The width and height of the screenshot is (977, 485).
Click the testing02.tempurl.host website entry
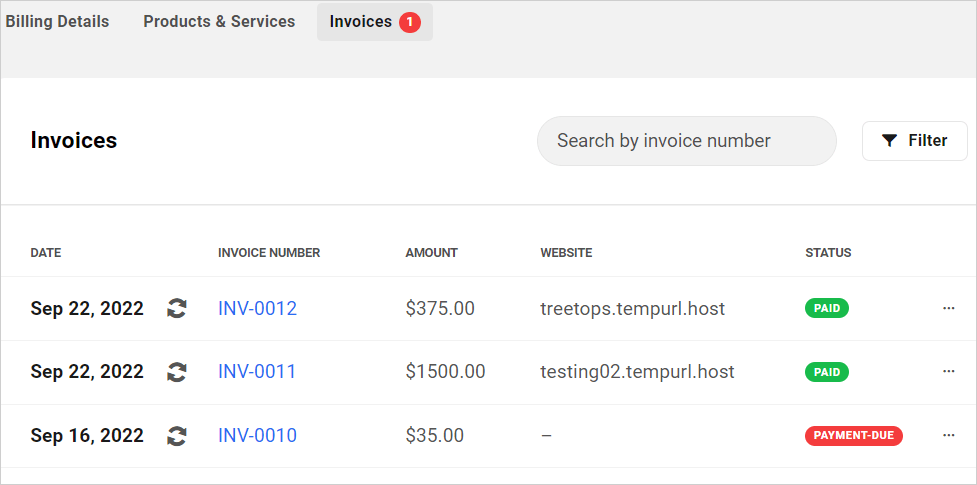[x=637, y=372]
